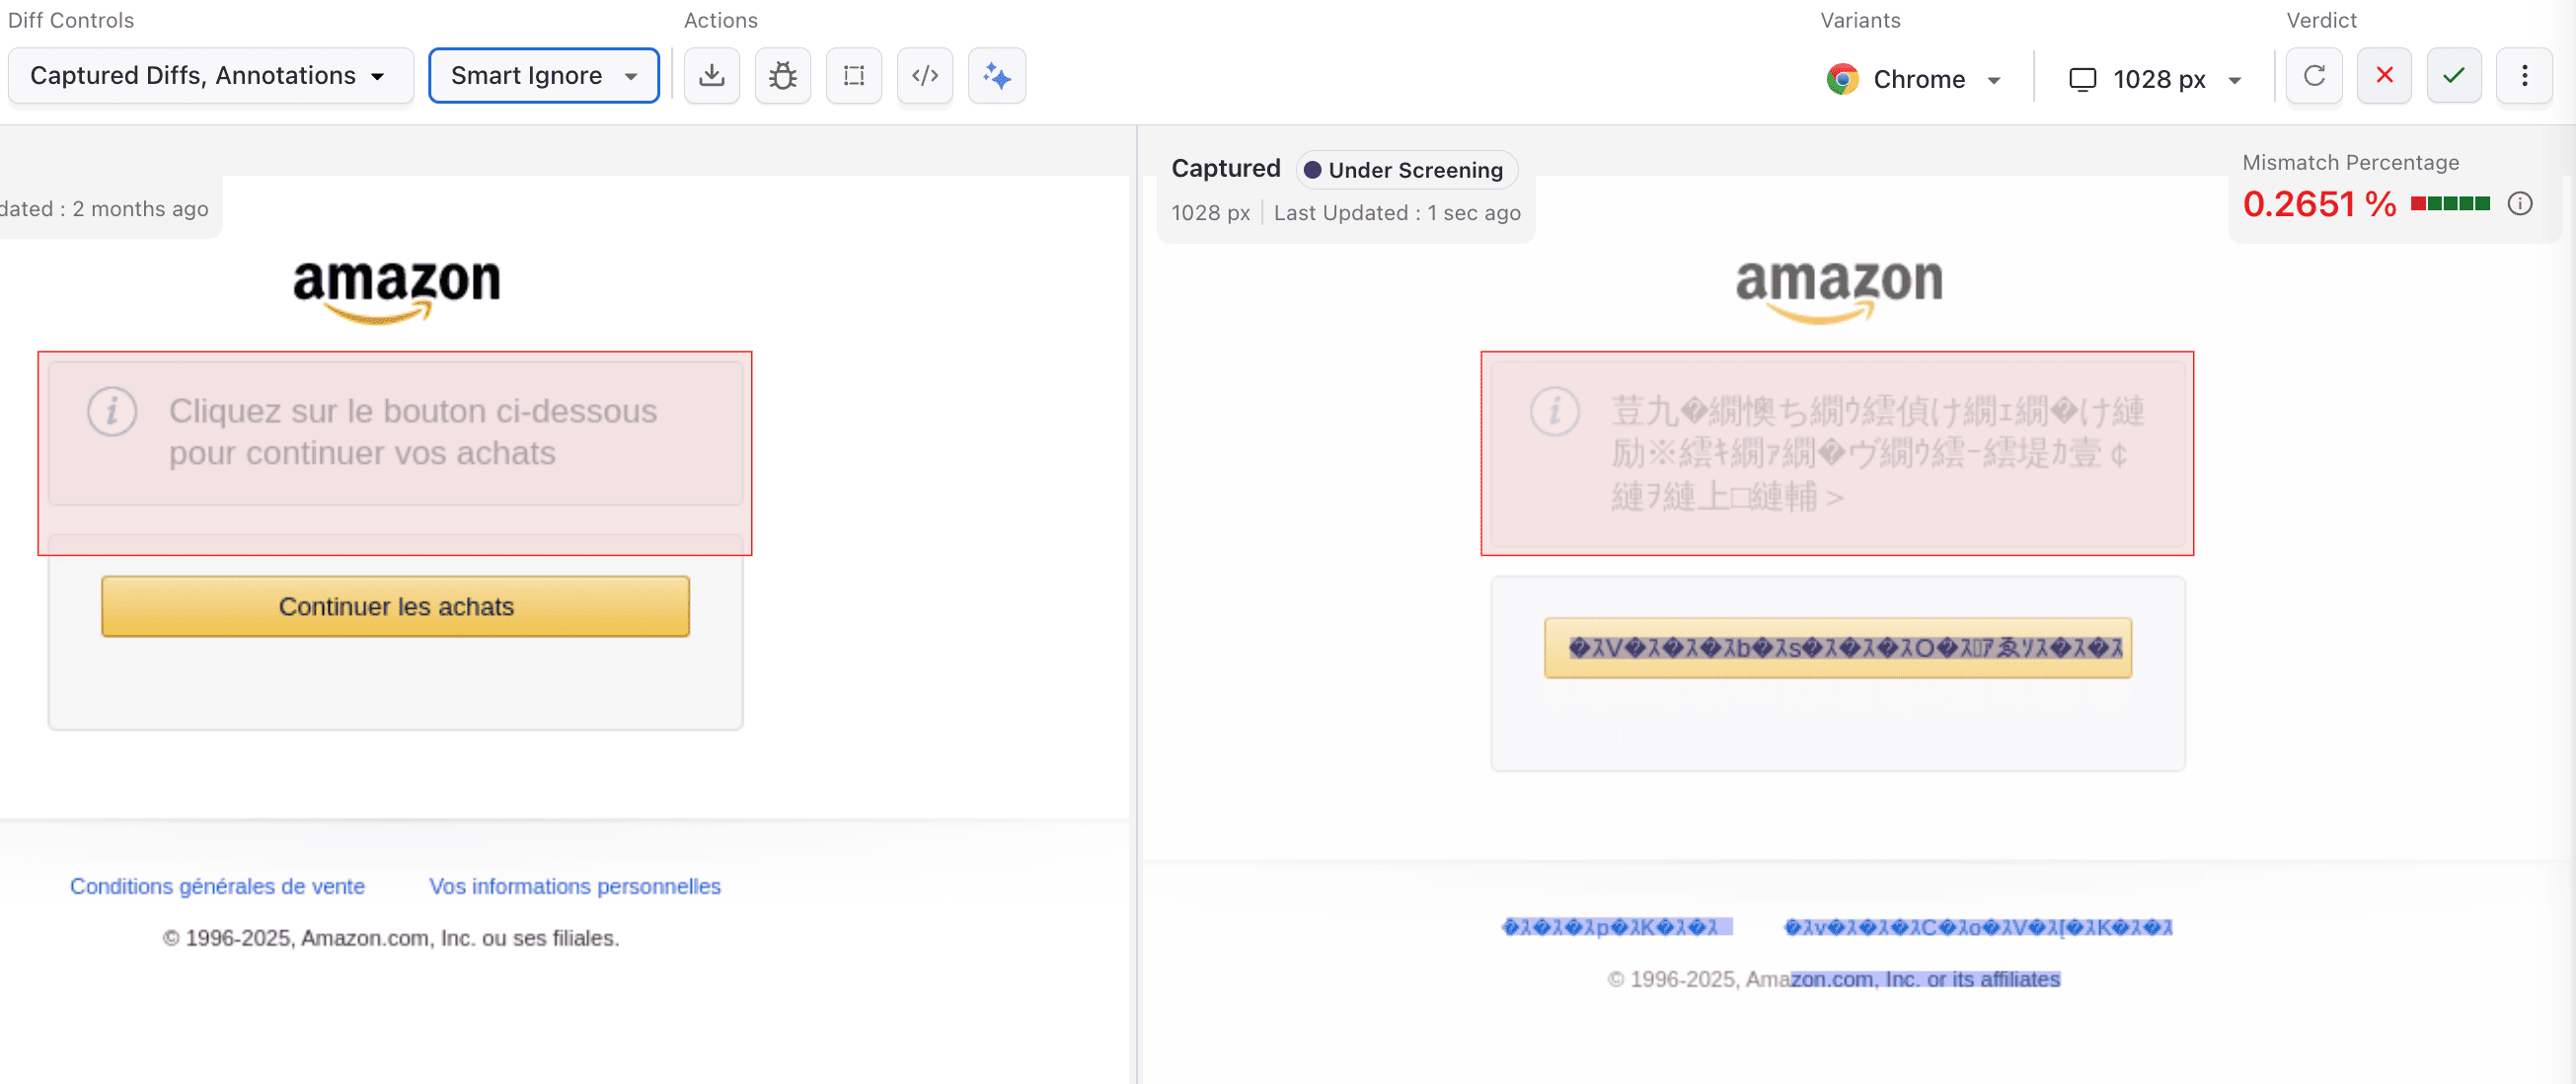The height and width of the screenshot is (1084, 2576).
Task: Select the region selection box icon
Action: tap(853, 76)
